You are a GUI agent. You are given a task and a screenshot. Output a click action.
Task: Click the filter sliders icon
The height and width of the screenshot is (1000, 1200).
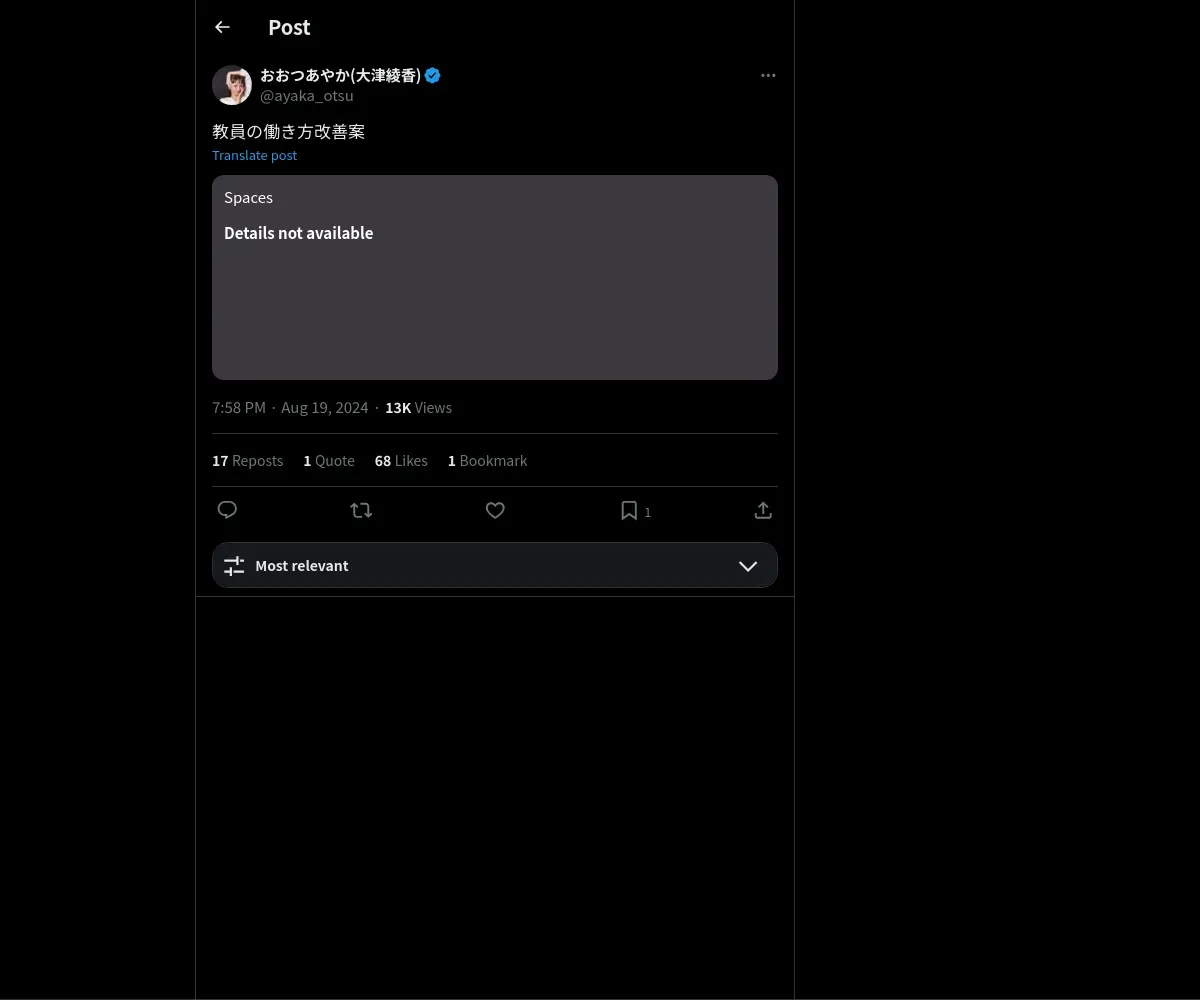tap(234, 566)
